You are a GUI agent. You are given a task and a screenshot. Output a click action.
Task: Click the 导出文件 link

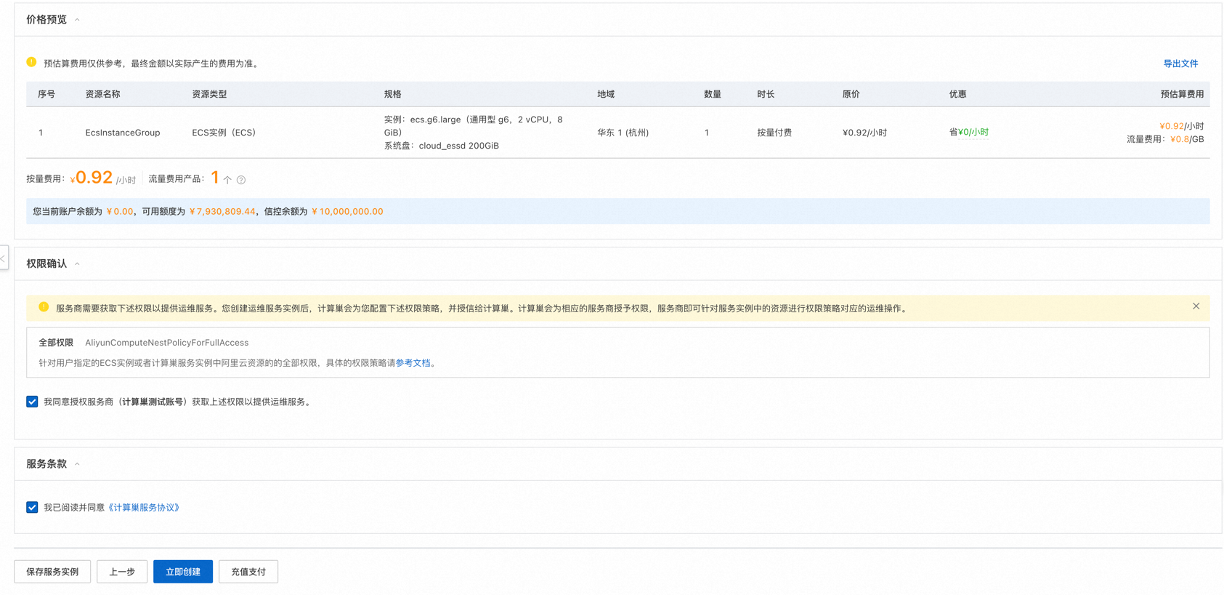pos(1180,63)
